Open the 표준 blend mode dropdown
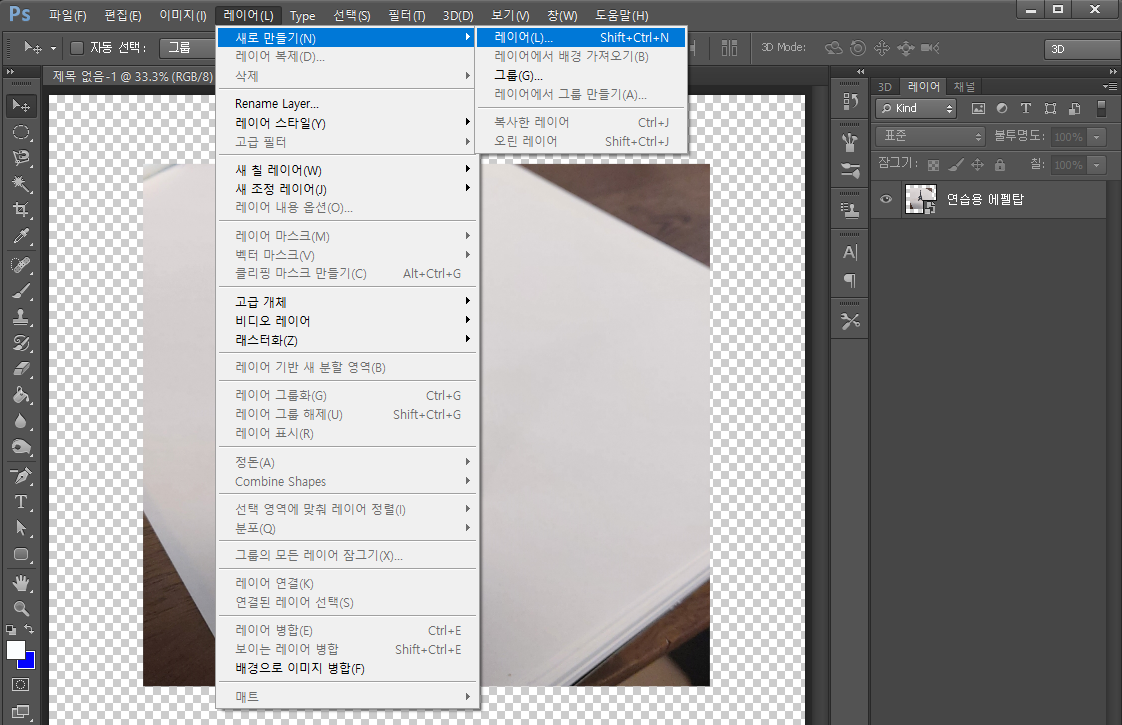The image size is (1122, 725). [x=931, y=136]
